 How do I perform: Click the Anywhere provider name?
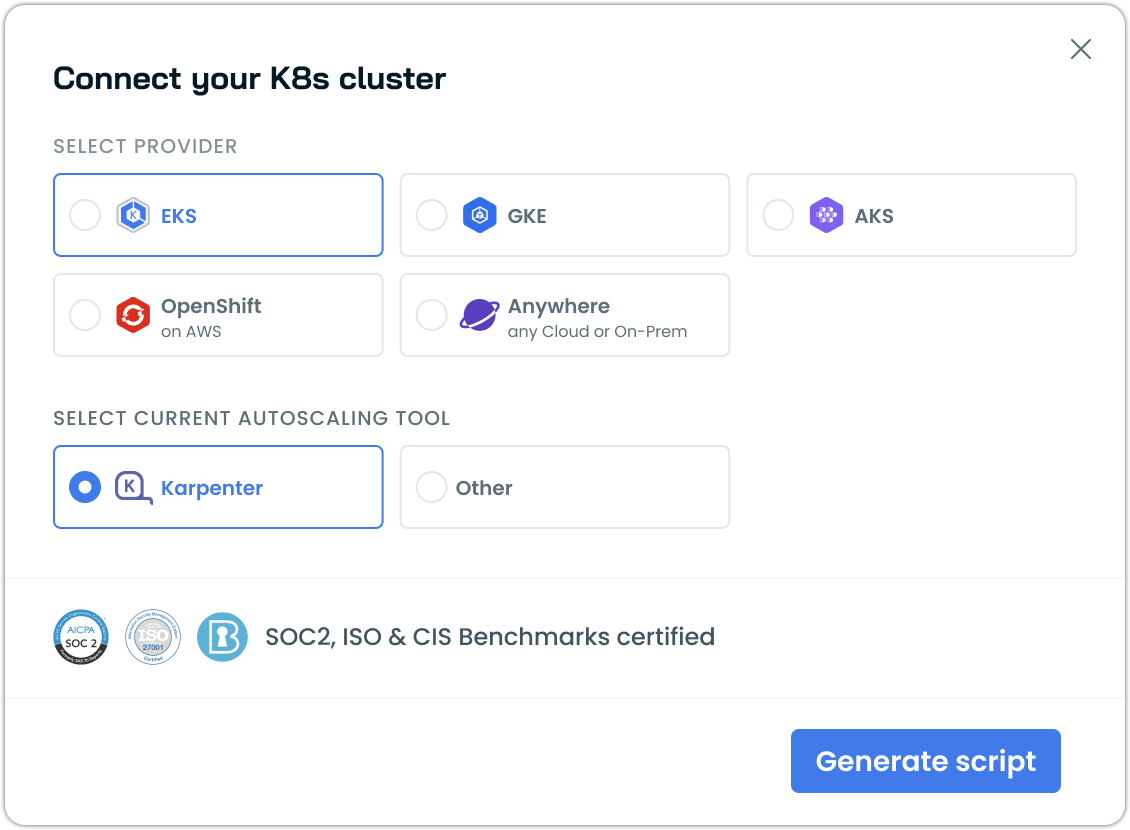[559, 306]
